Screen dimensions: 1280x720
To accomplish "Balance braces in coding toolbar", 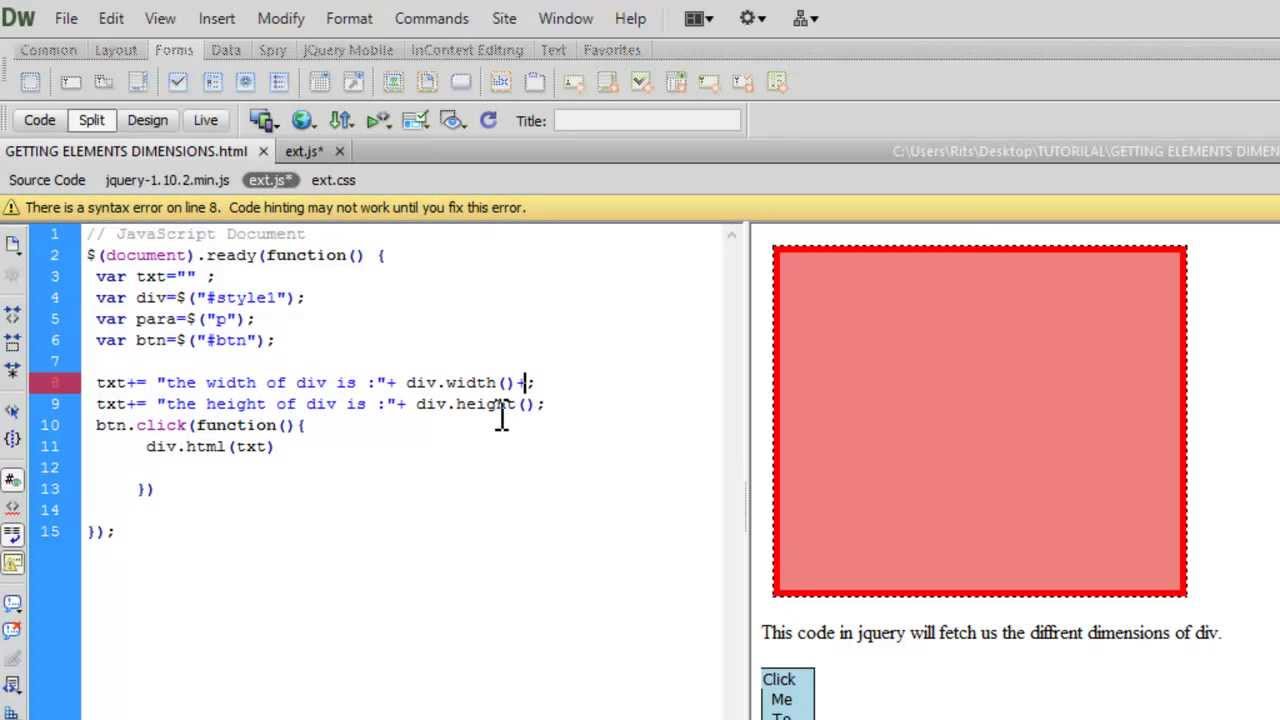I will [x=12, y=439].
